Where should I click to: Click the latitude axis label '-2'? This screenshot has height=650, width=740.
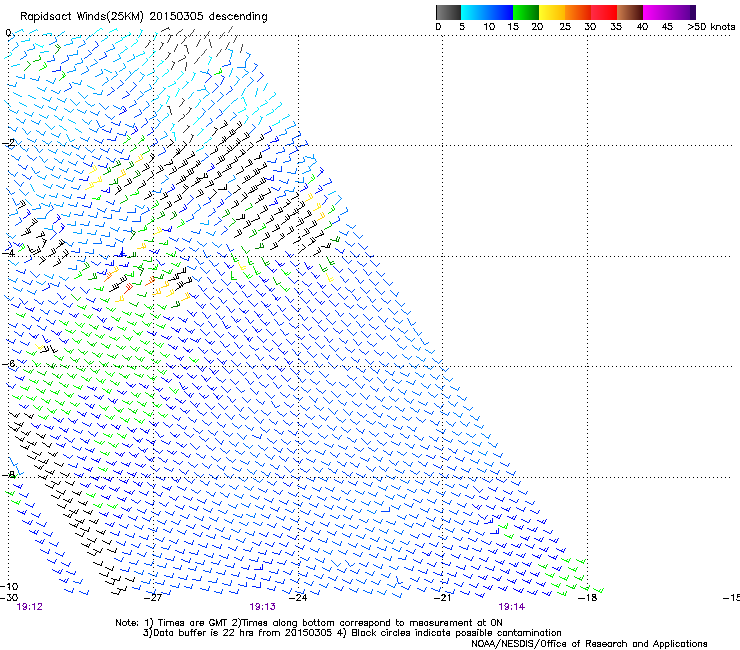pos(8,143)
